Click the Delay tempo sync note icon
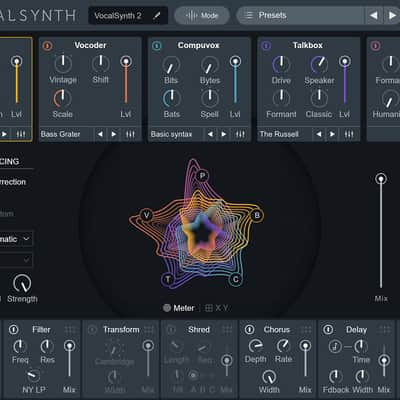 coord(335,347)
